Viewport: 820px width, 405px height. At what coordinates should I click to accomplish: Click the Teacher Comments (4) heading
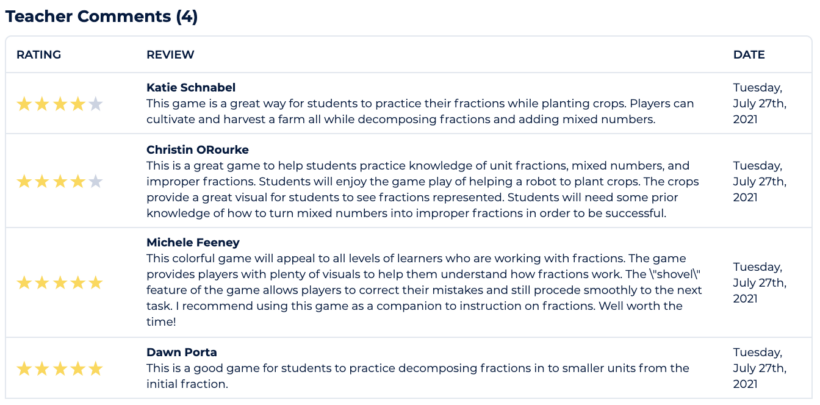pyautogui.click(x=102, y=16)
